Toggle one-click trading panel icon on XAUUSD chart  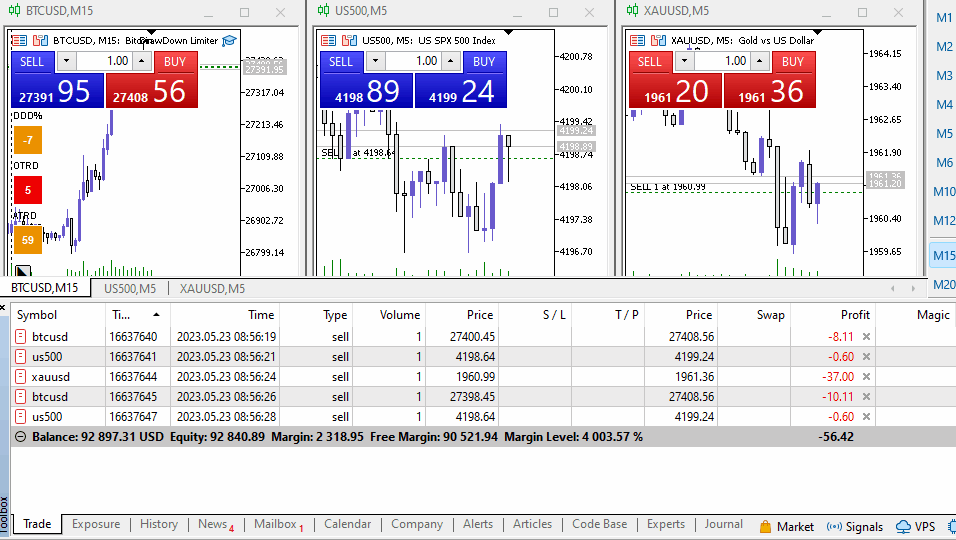click(637, 40)
